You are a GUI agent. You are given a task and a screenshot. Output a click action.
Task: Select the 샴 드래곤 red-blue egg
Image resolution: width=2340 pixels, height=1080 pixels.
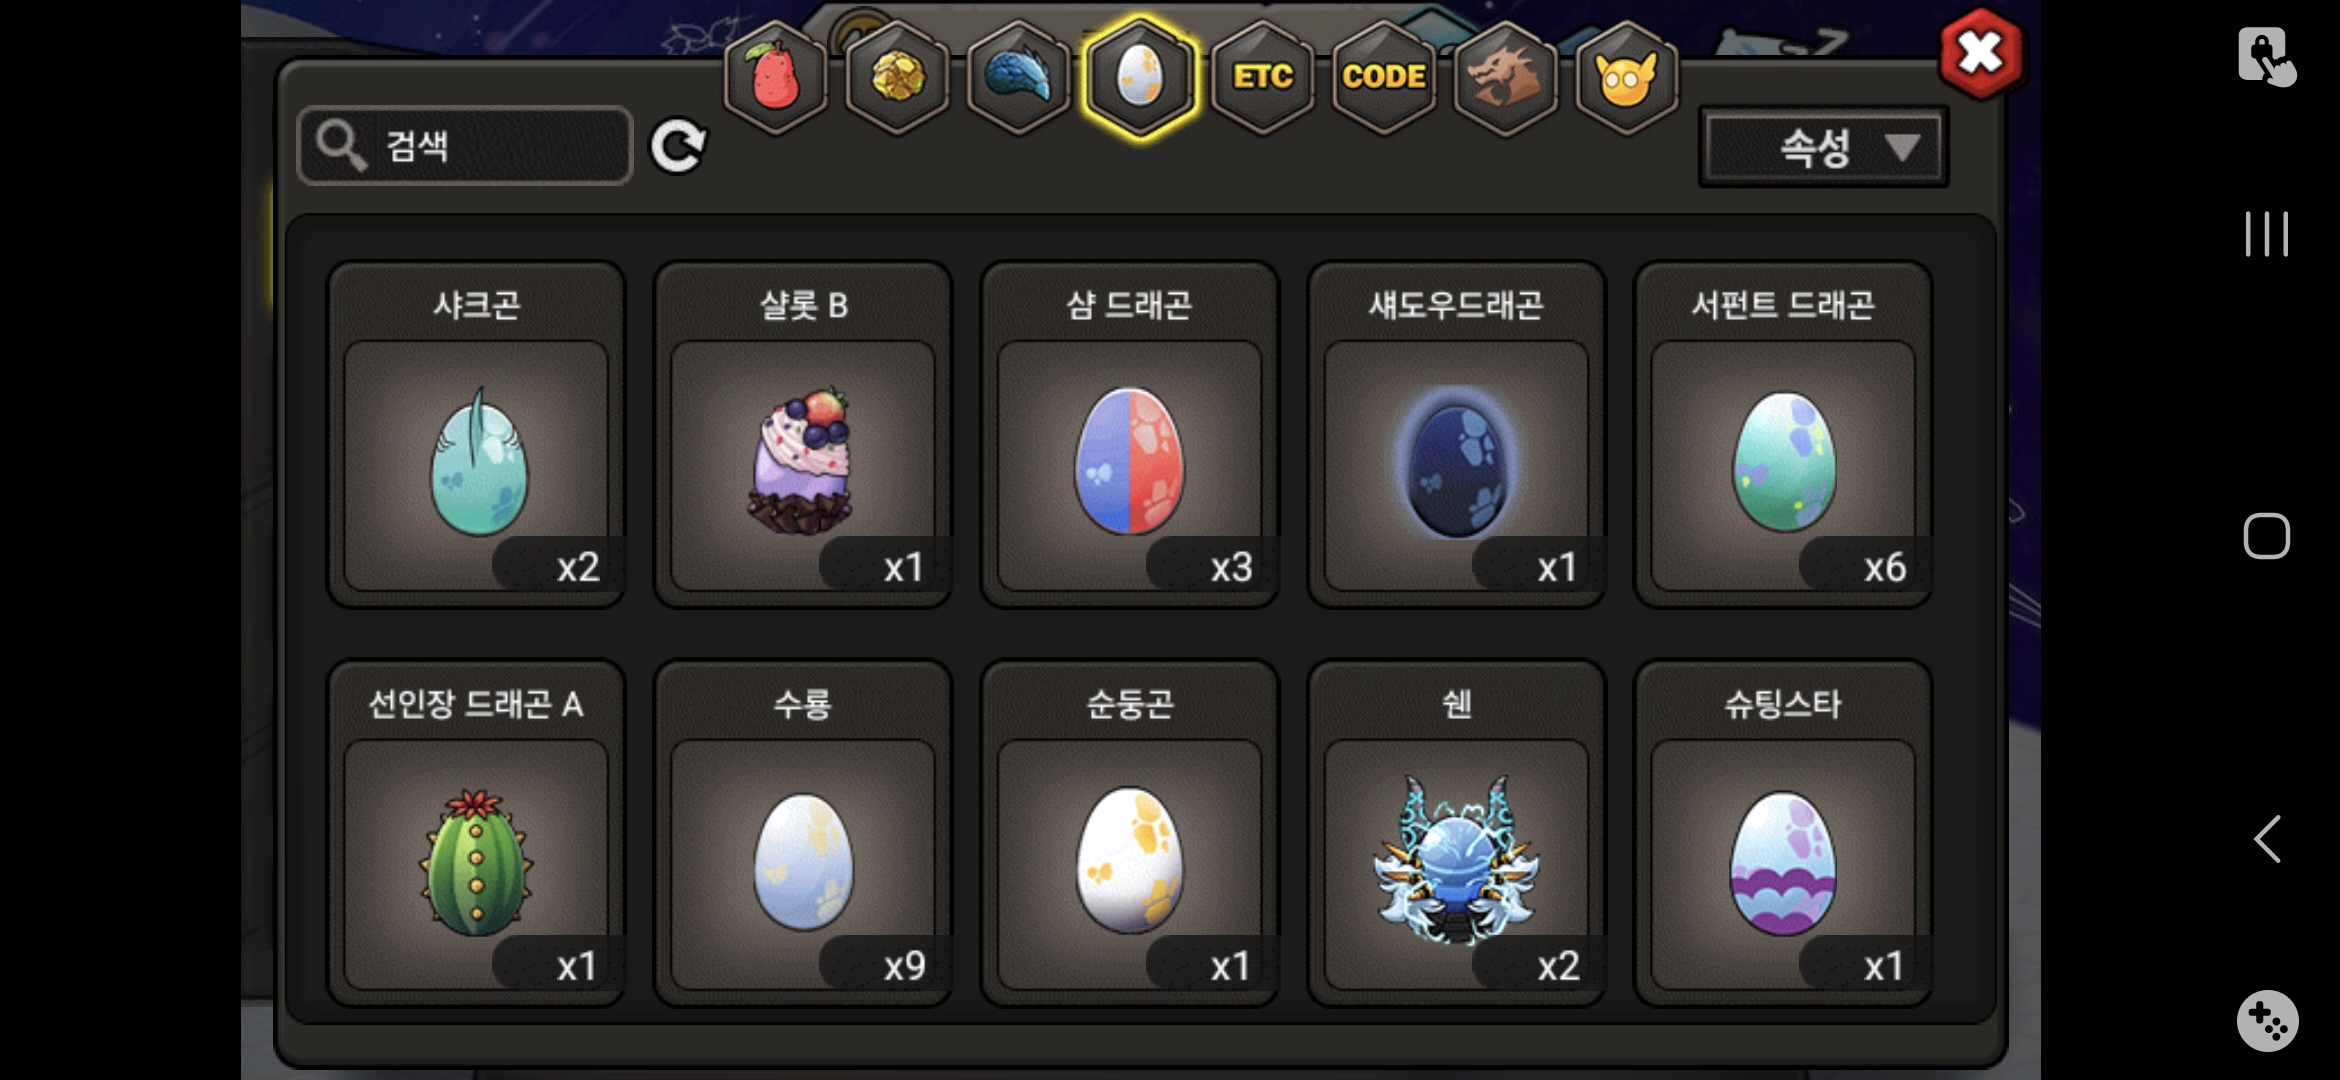pyautogui.click(x=1130, y=434)
